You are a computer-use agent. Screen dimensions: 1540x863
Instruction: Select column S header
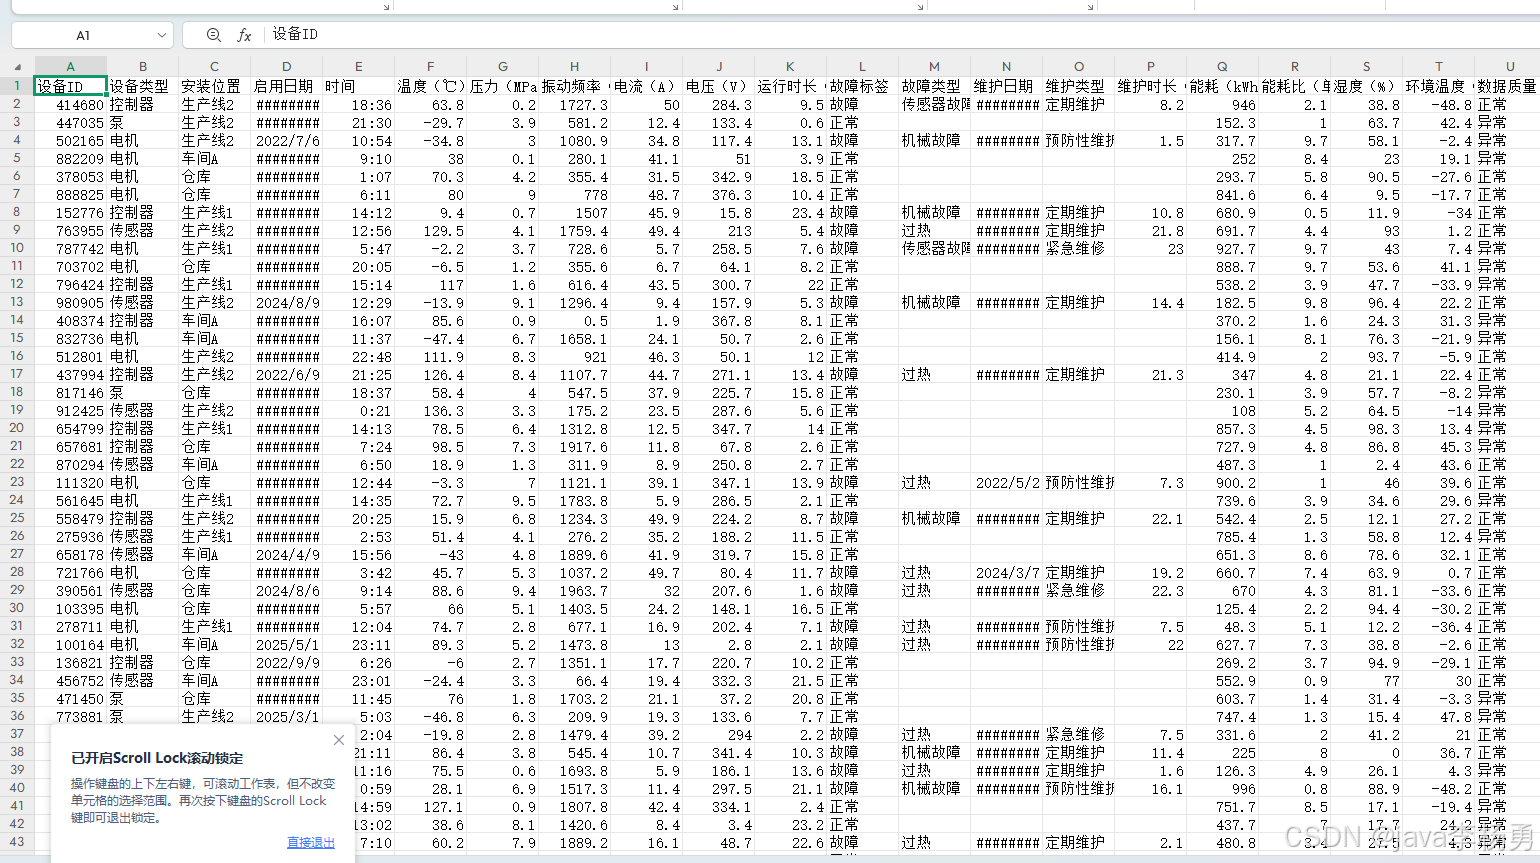[1366, 67]
